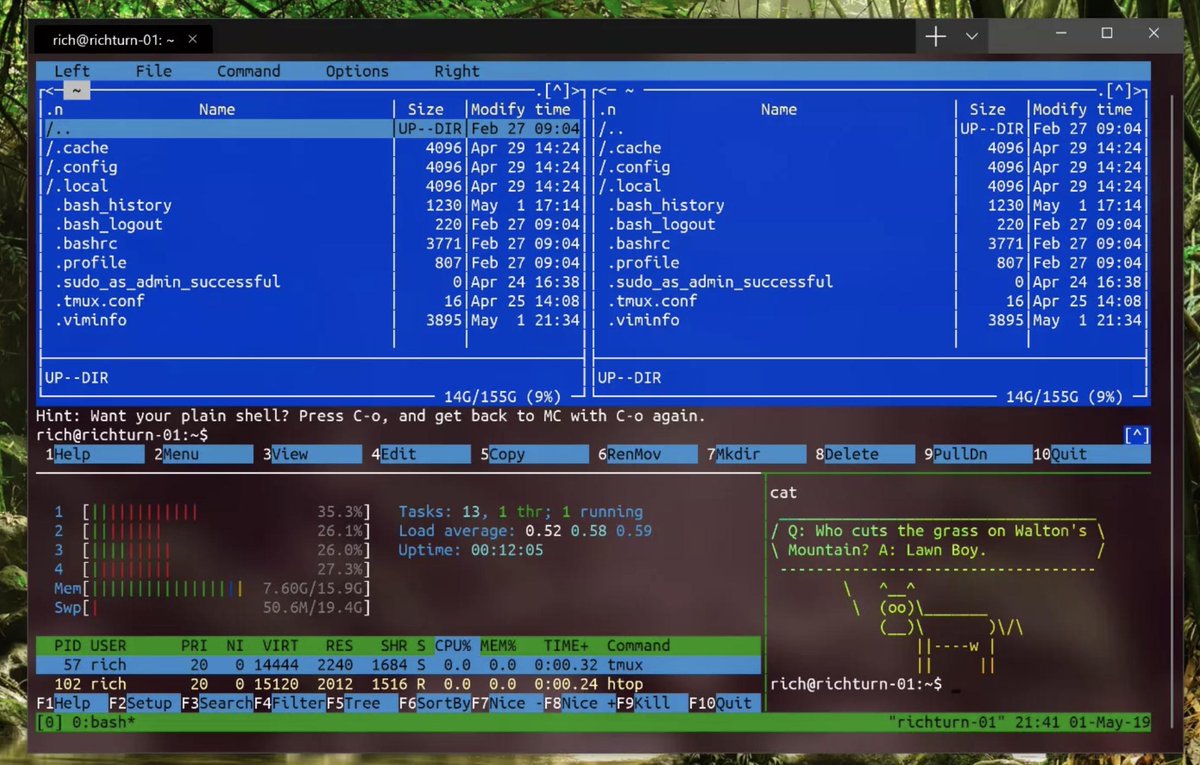This screenshot has height=765, width=1200.
Task: Click htop F6 SortBy
Action: [435, 703]
